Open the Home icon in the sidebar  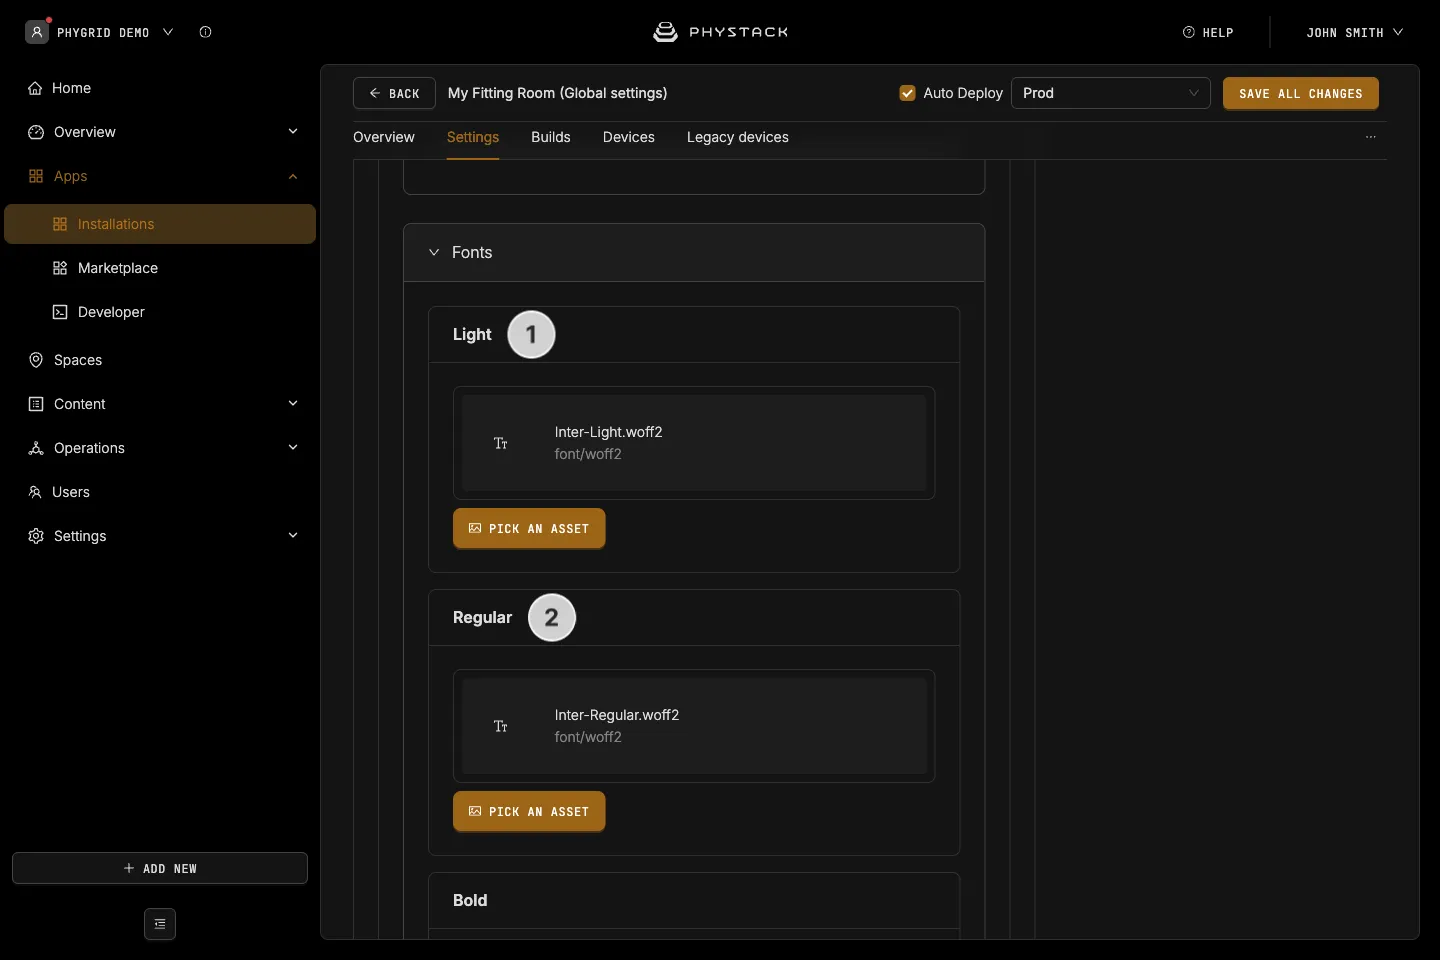tap(35, 88)
